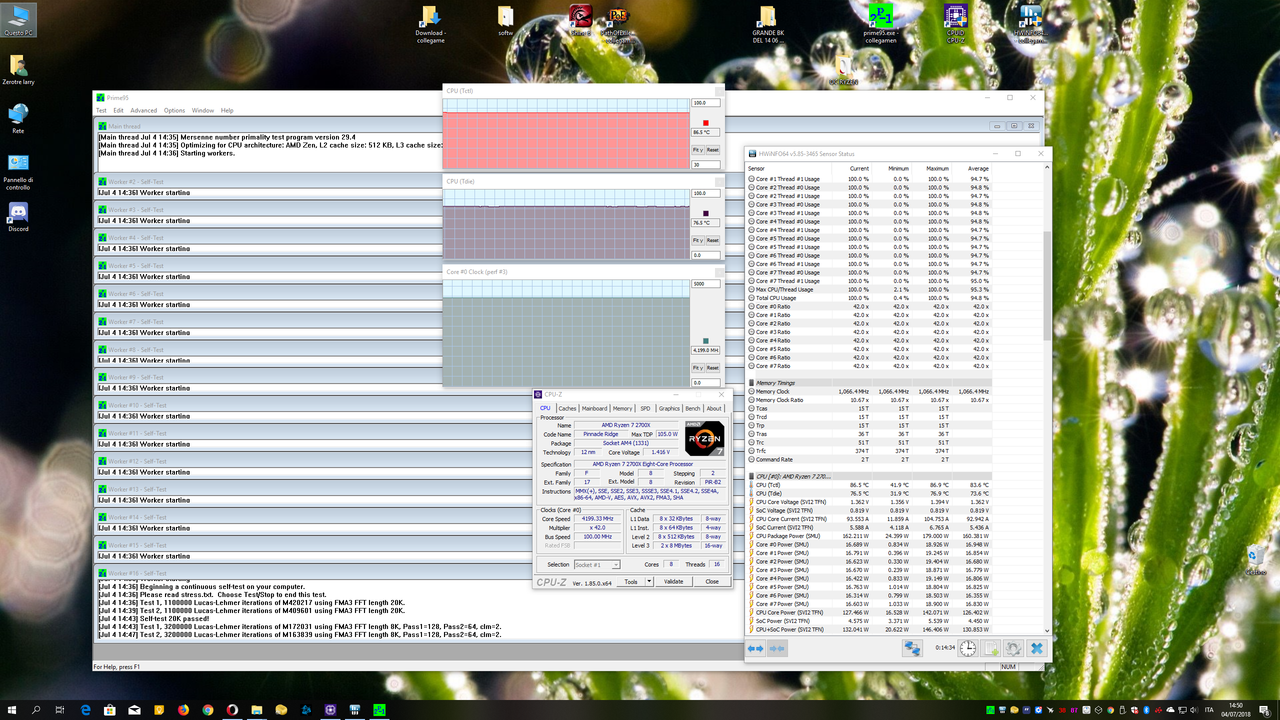The image size is (1280, 720).
Task: Open taskbar search magnifier
Action: pos(36,709)
